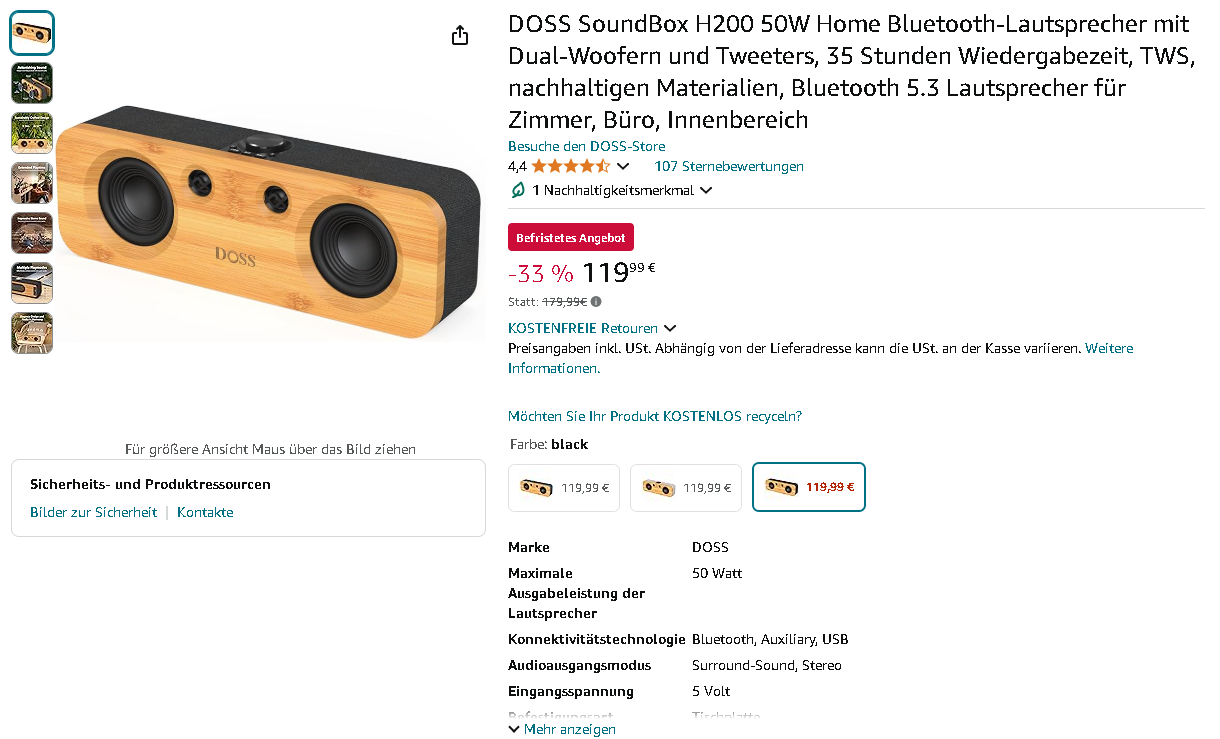Image resolution: width=1220 pixels, height=739 pixels.
Task: Expand the rating breakdown chevron next to 4,4
Action: pyautogui.click(x=623, y=166)
